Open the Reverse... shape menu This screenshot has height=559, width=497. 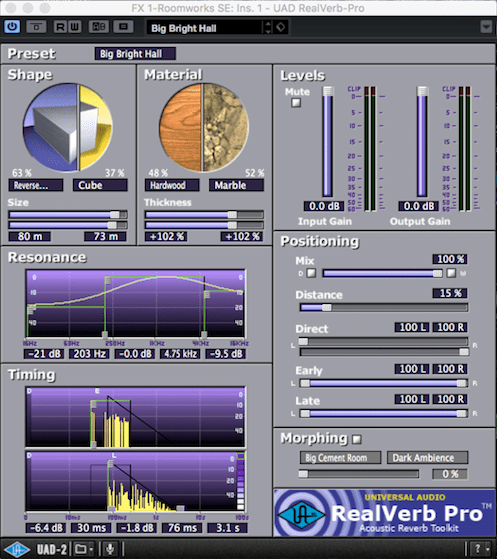coord(36,185)
